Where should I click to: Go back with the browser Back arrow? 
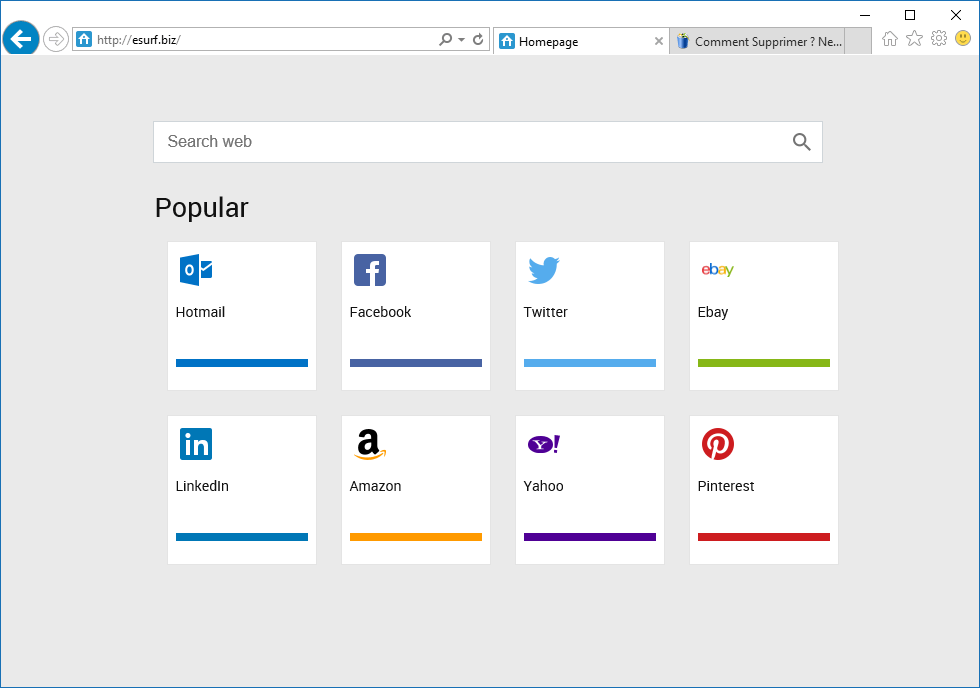coord(21,39)
